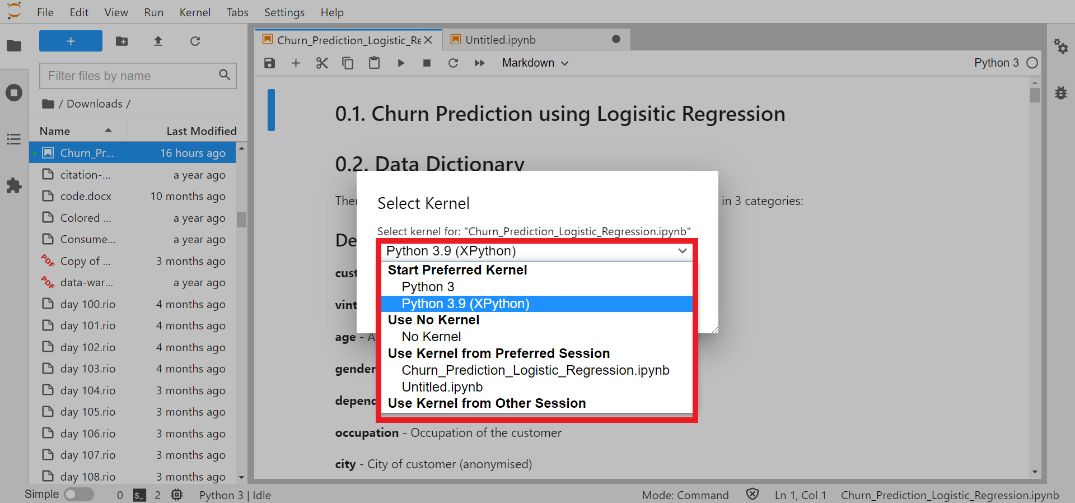Open the Downloads breadcrumb

[95, 104]
